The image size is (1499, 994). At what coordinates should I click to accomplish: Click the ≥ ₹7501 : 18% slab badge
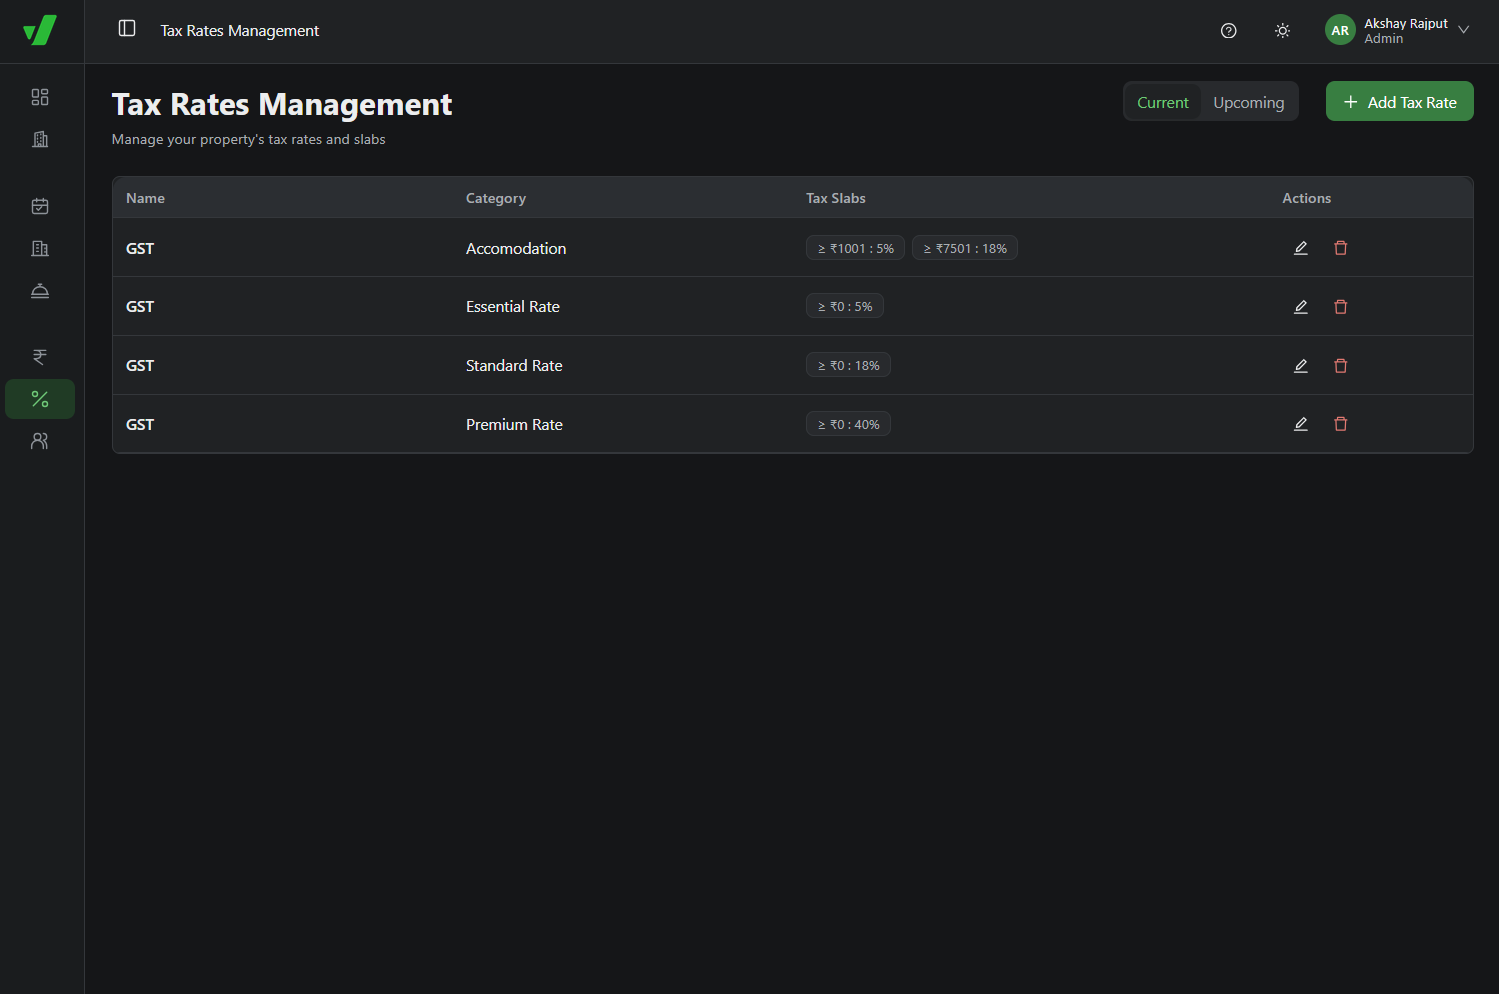point(965,248)
